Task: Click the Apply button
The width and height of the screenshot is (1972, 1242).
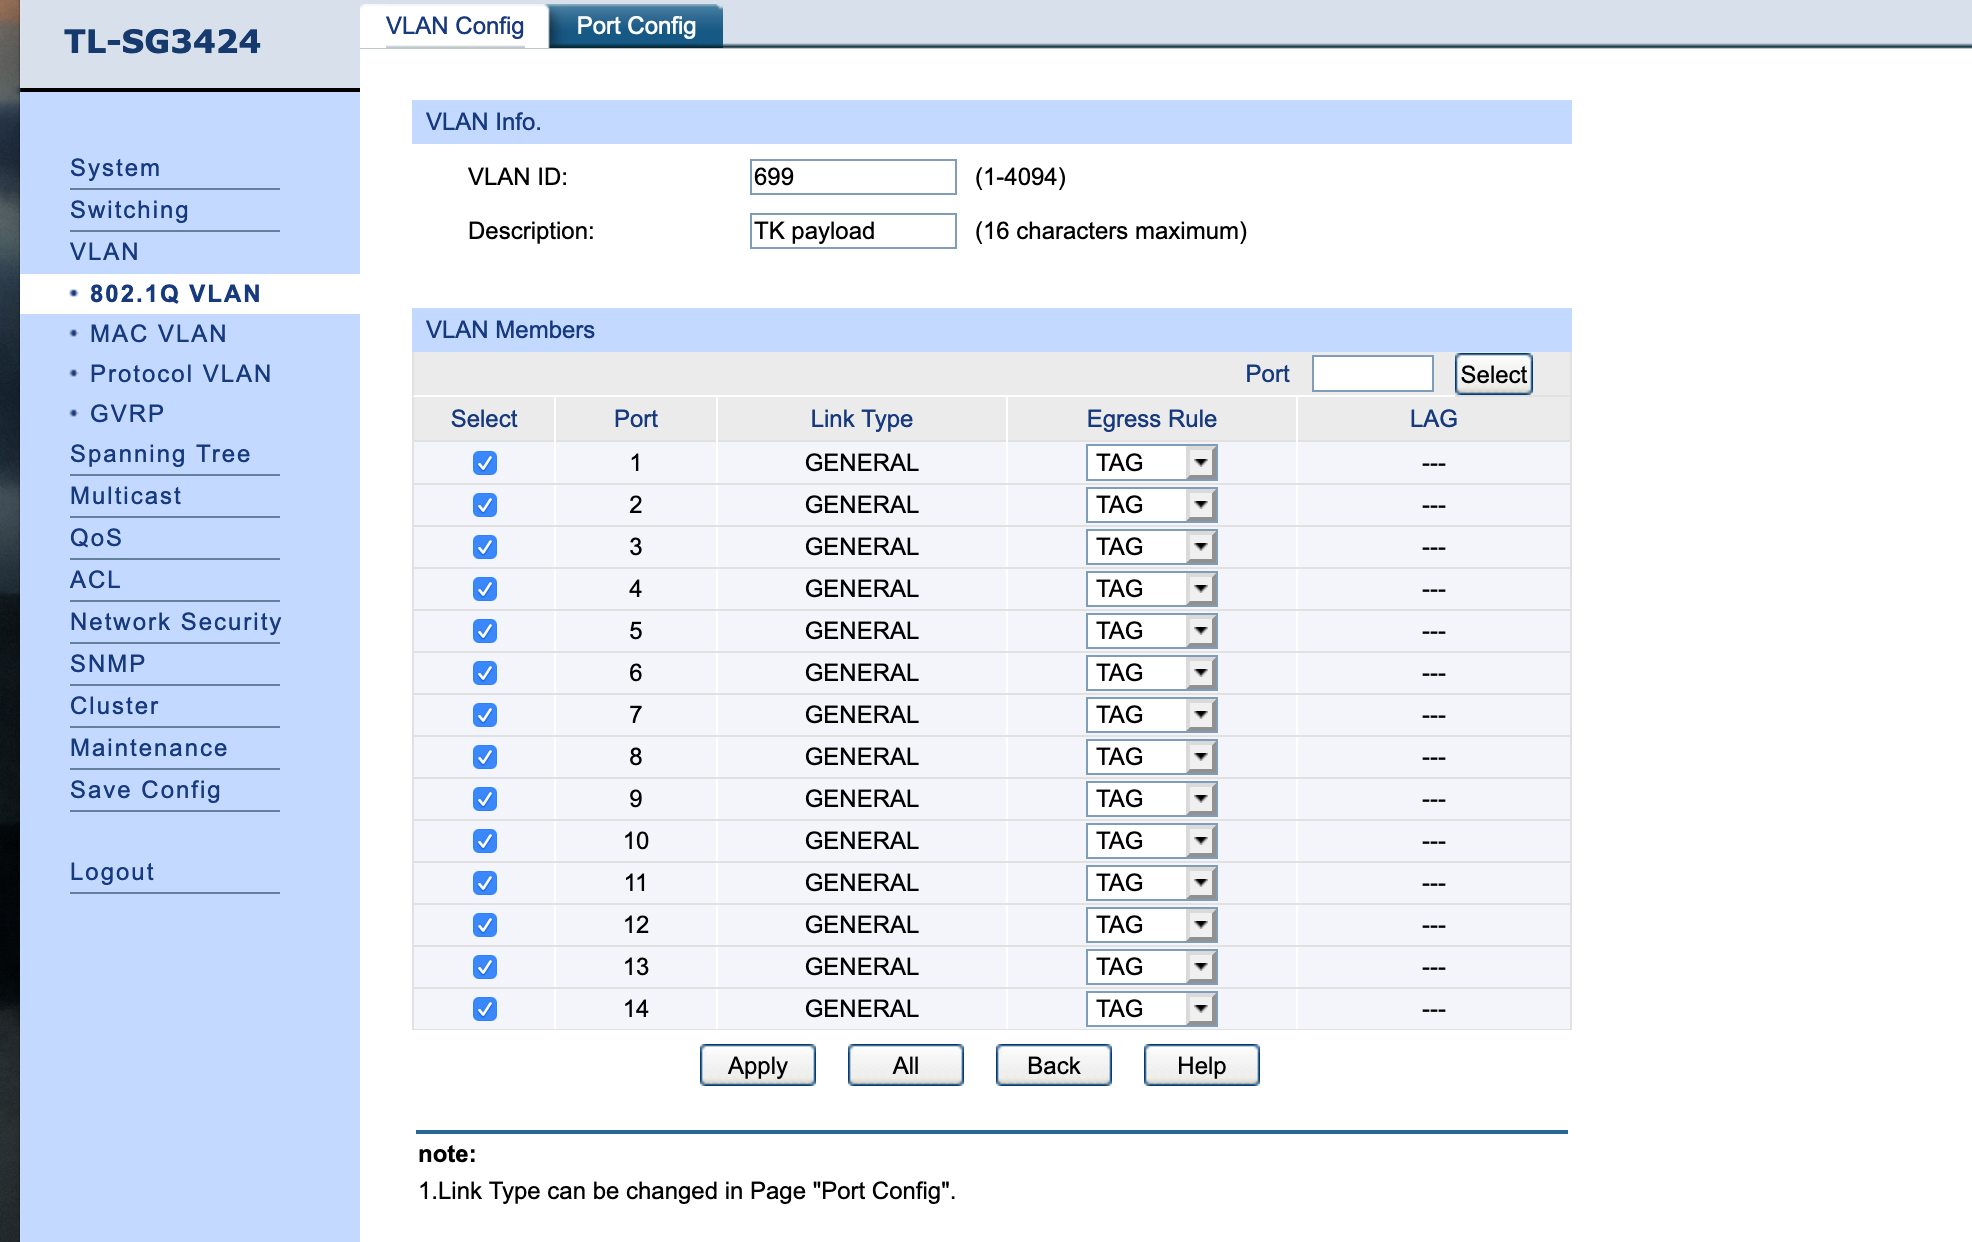Action: pos(757,1066)
